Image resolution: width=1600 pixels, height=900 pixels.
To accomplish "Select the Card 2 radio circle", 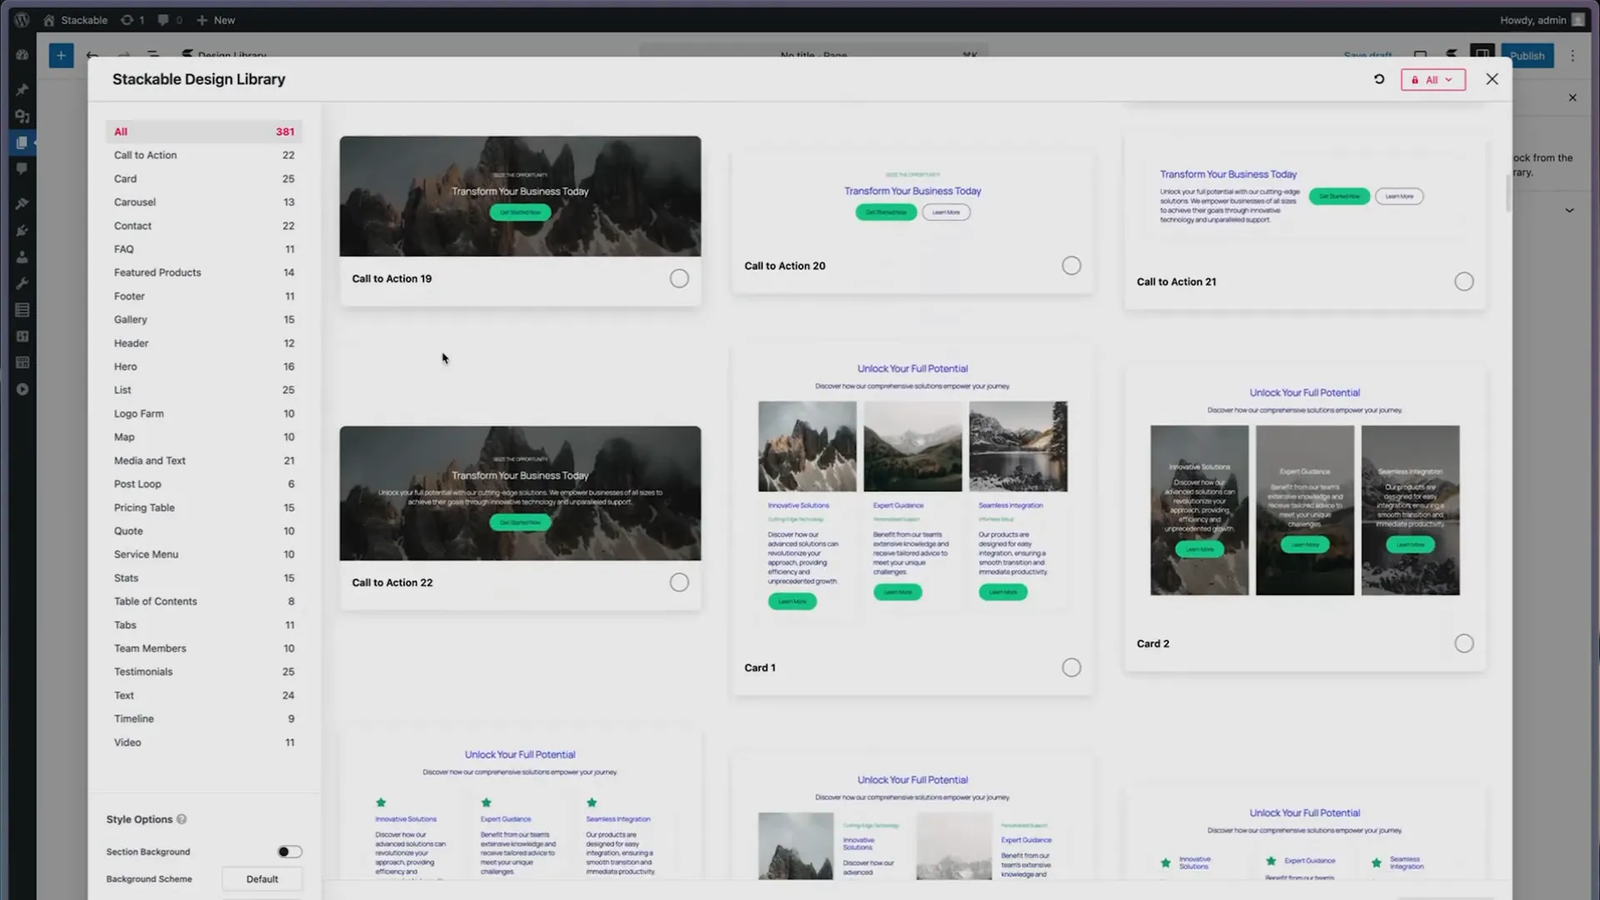I will (x=1464, y=643).
